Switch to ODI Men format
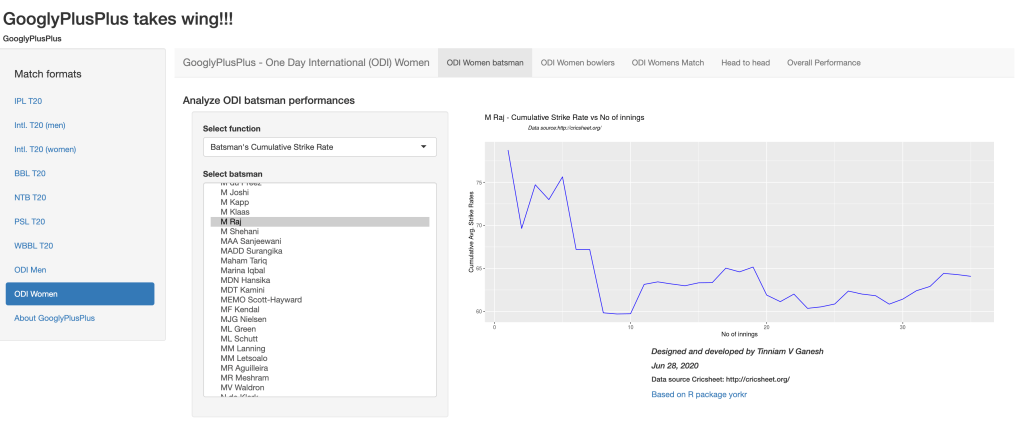The image size is (1023, 423). [30, 269]
